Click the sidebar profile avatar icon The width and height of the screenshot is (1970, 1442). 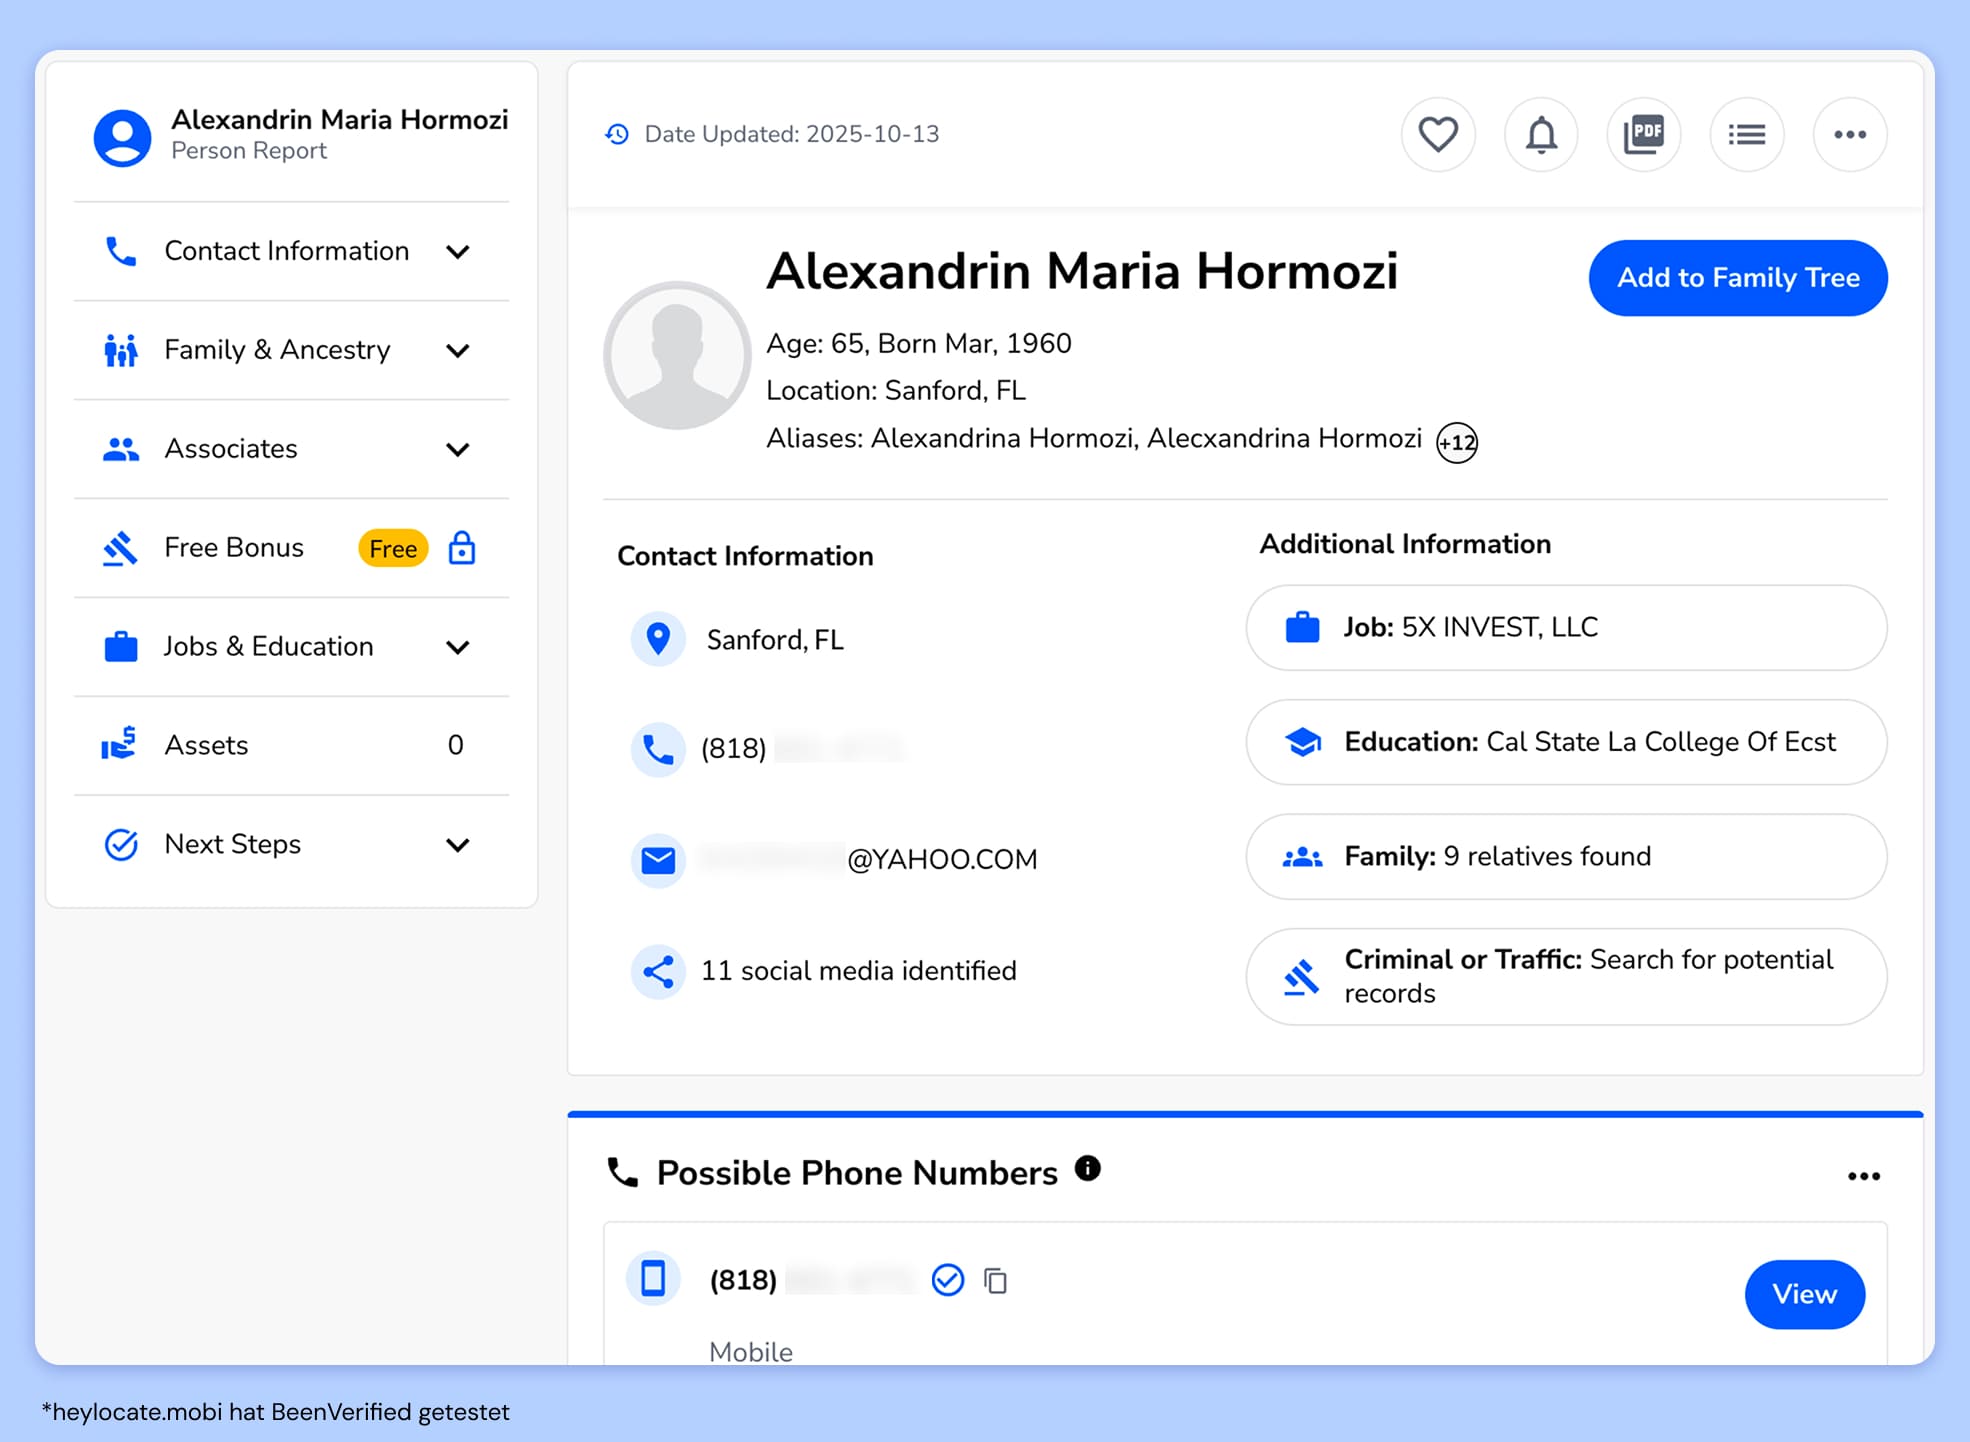point(122,137)
